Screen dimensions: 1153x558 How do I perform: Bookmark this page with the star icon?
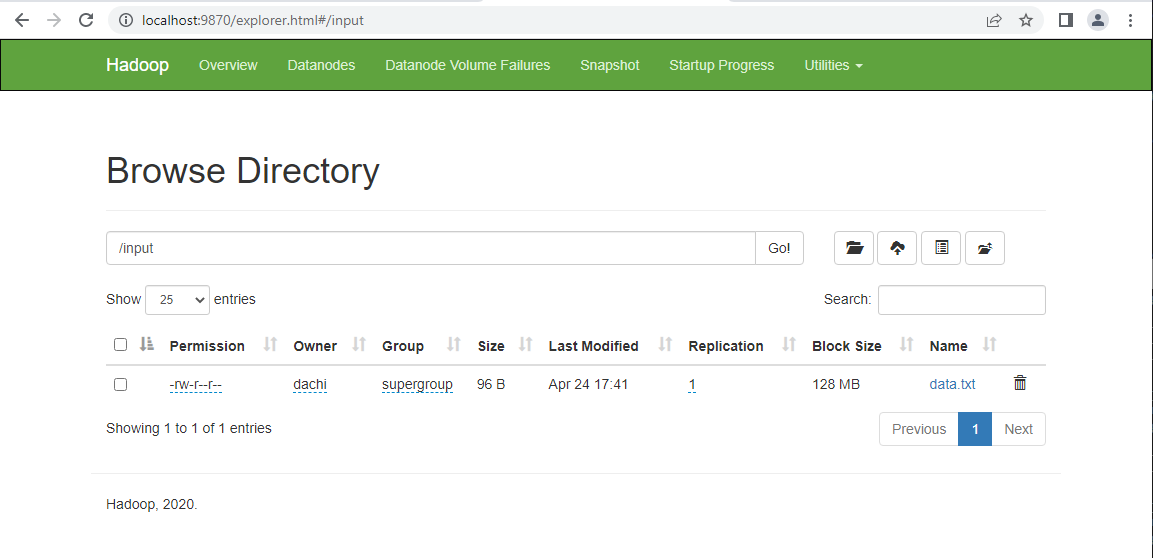pos(1026,20)
